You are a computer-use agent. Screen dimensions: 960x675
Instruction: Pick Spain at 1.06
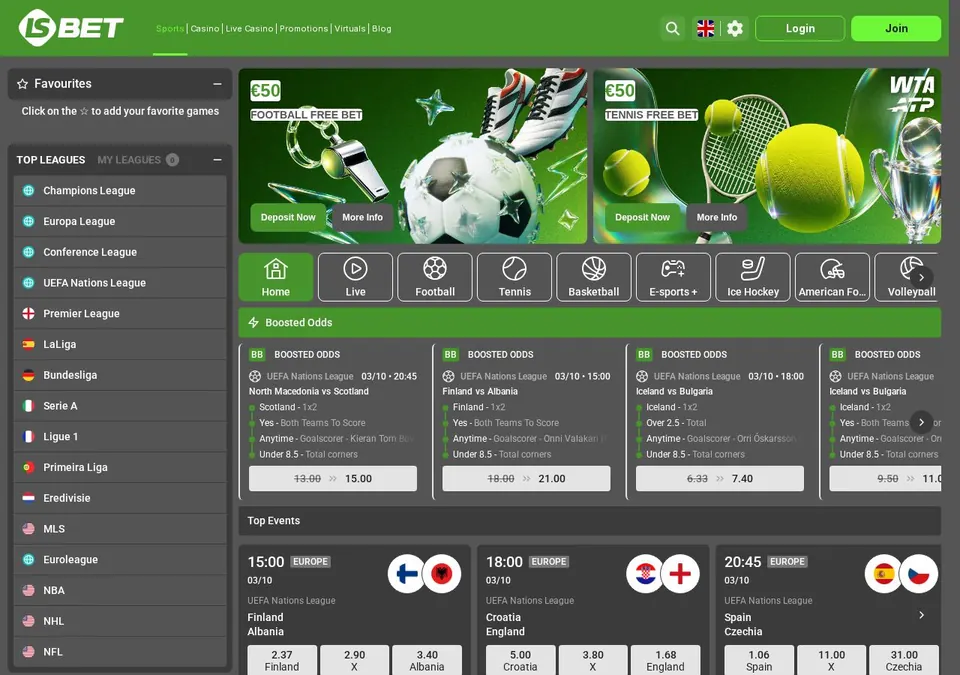tap(759, 660)
